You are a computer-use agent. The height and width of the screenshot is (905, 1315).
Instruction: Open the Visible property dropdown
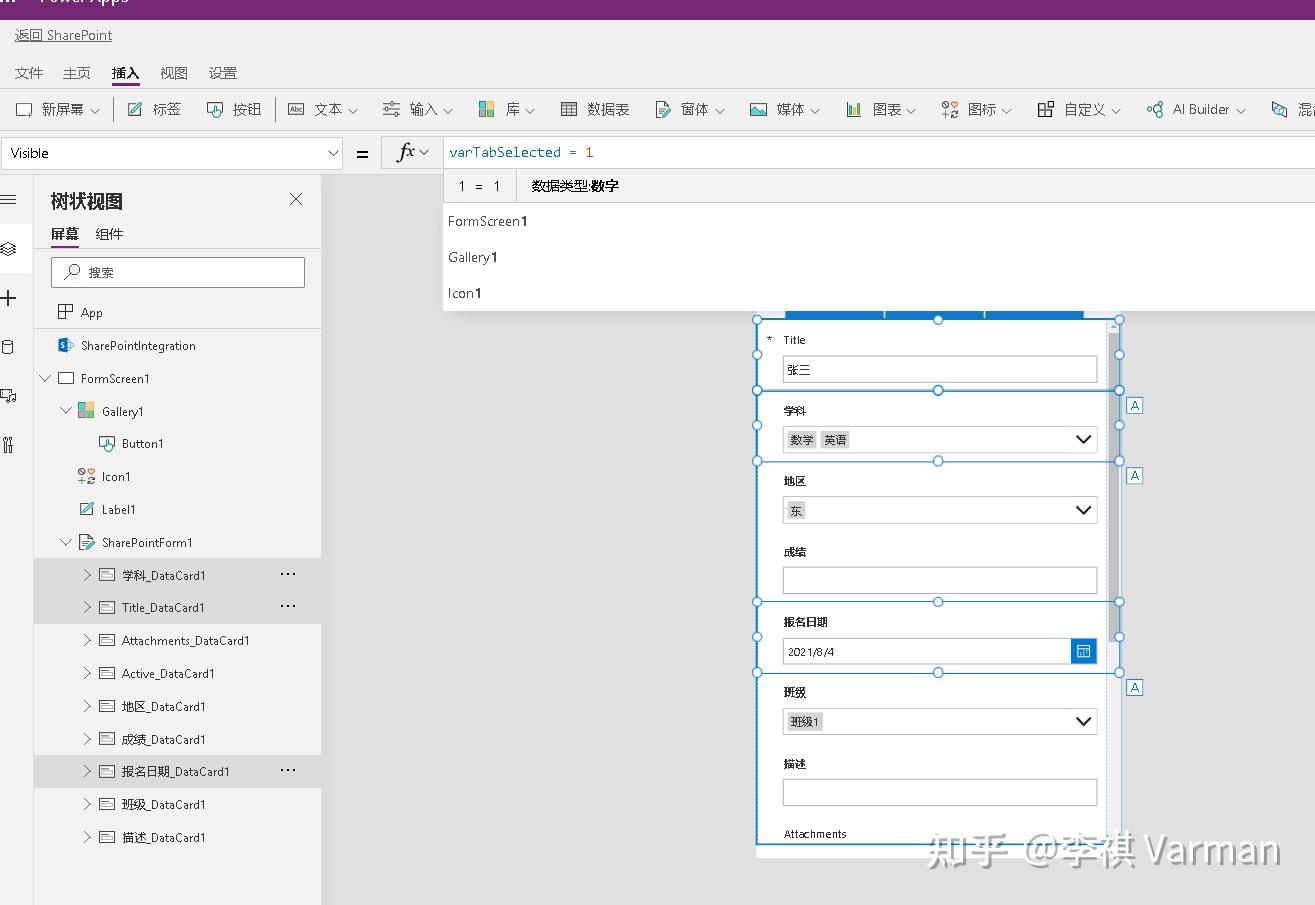(x=333, y=152)
